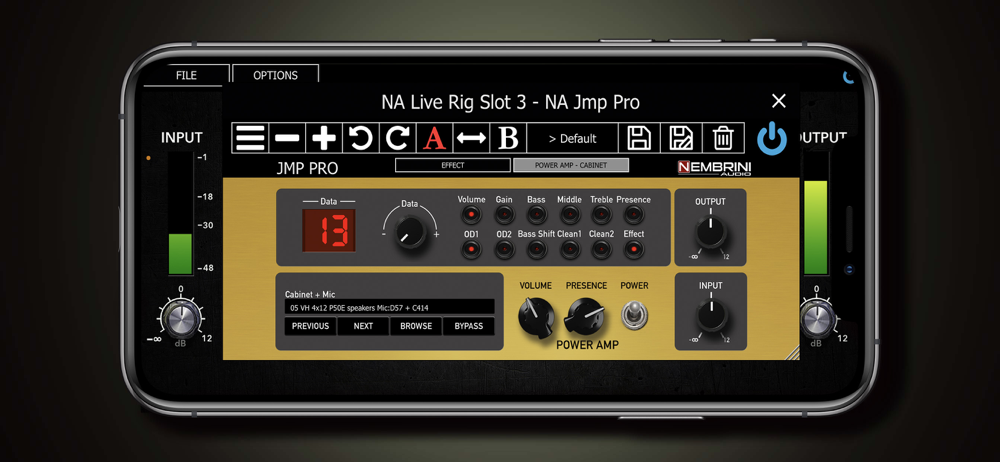
Task: Toggle the Bass Shift button
Action: pos(536,249)
